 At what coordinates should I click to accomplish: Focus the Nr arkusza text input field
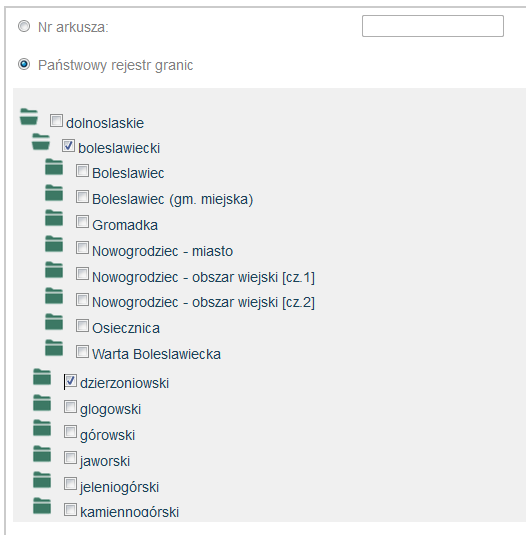433,26
